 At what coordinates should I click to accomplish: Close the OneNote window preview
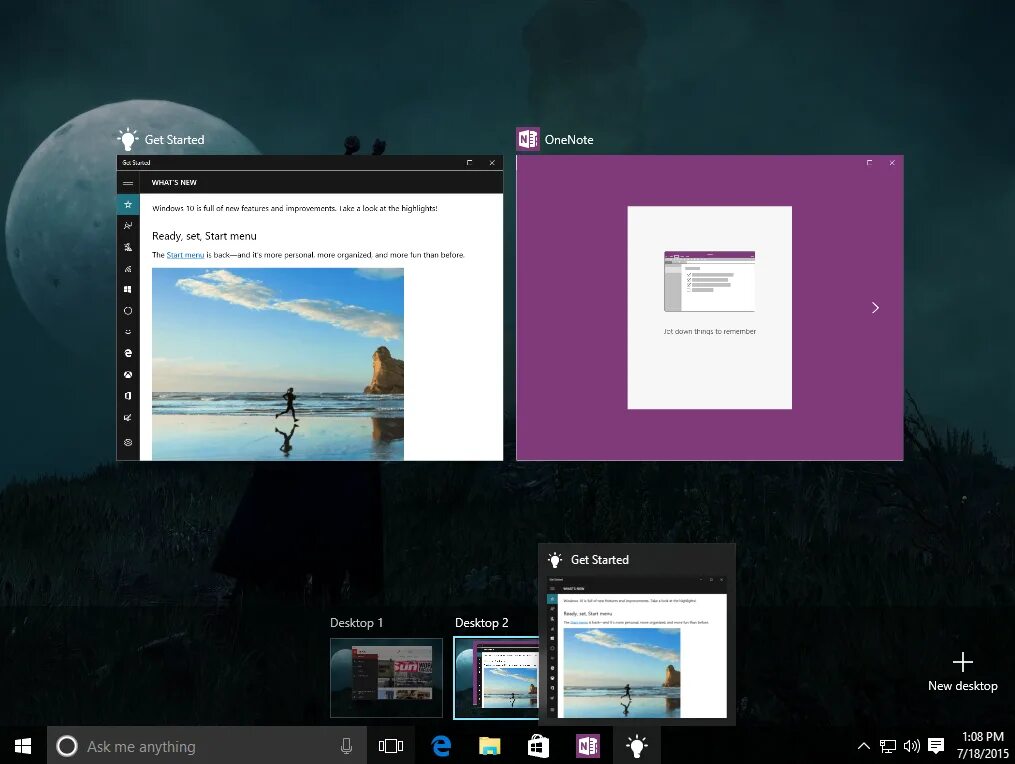[892, 163]
